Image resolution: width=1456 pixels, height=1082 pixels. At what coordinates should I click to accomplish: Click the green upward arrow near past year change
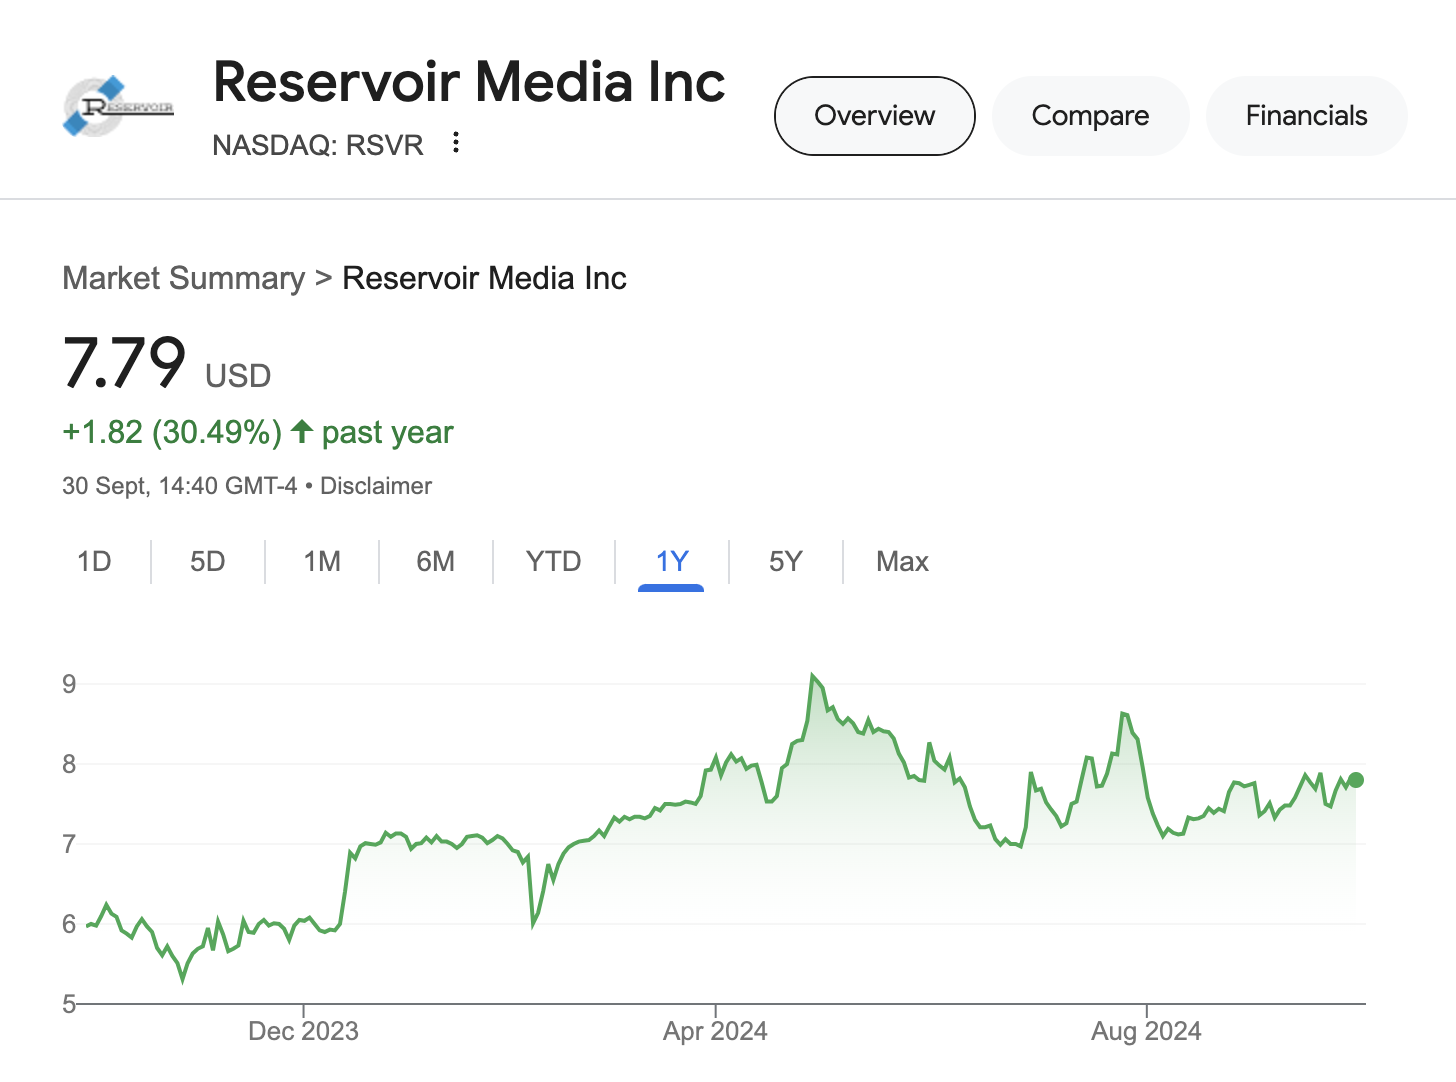pos(301,431)
